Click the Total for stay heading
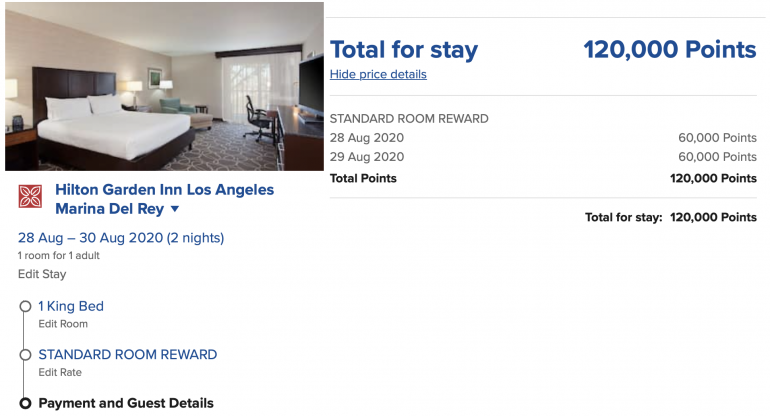Screen dimensions: 770x416 click(x=404, y=50)
